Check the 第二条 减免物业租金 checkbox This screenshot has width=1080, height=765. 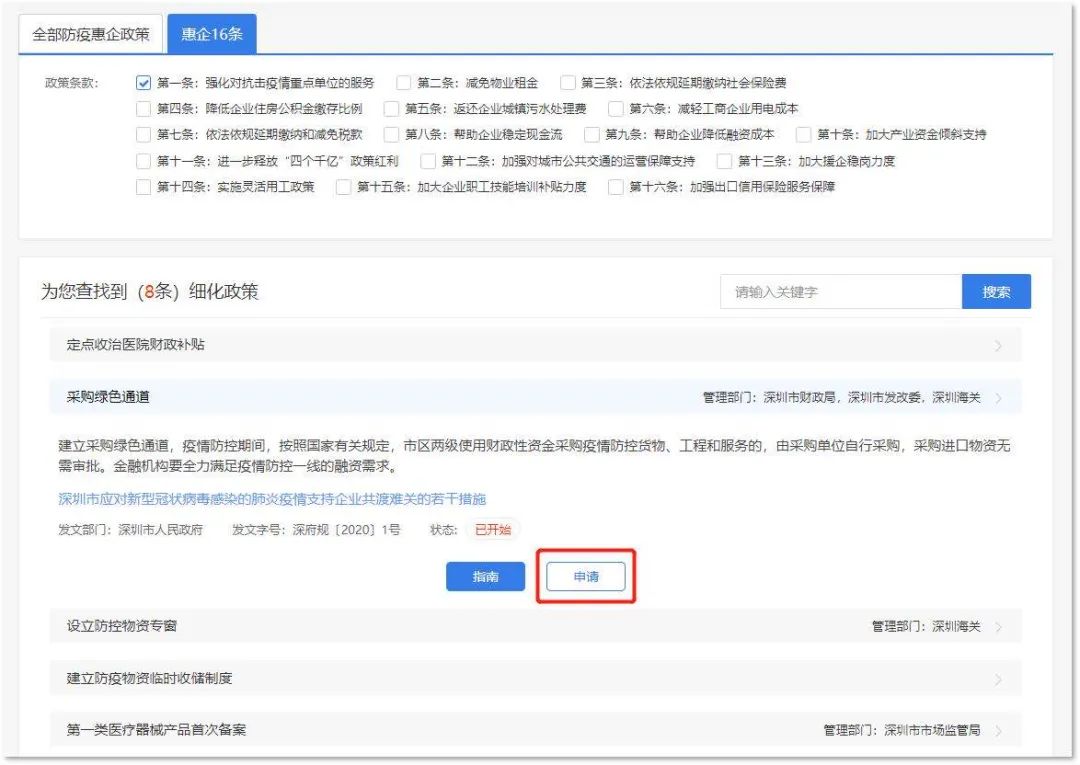pos(404,83)
